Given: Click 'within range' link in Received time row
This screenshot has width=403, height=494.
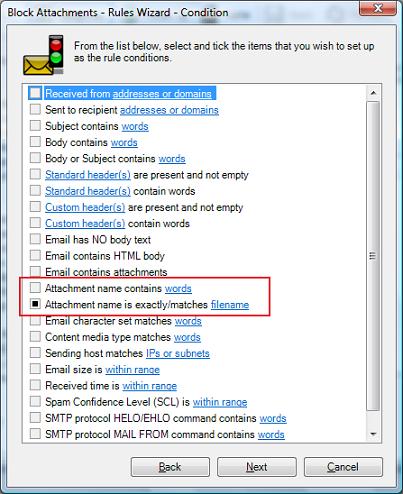Looking at the screenshot, I should point(150,386).
